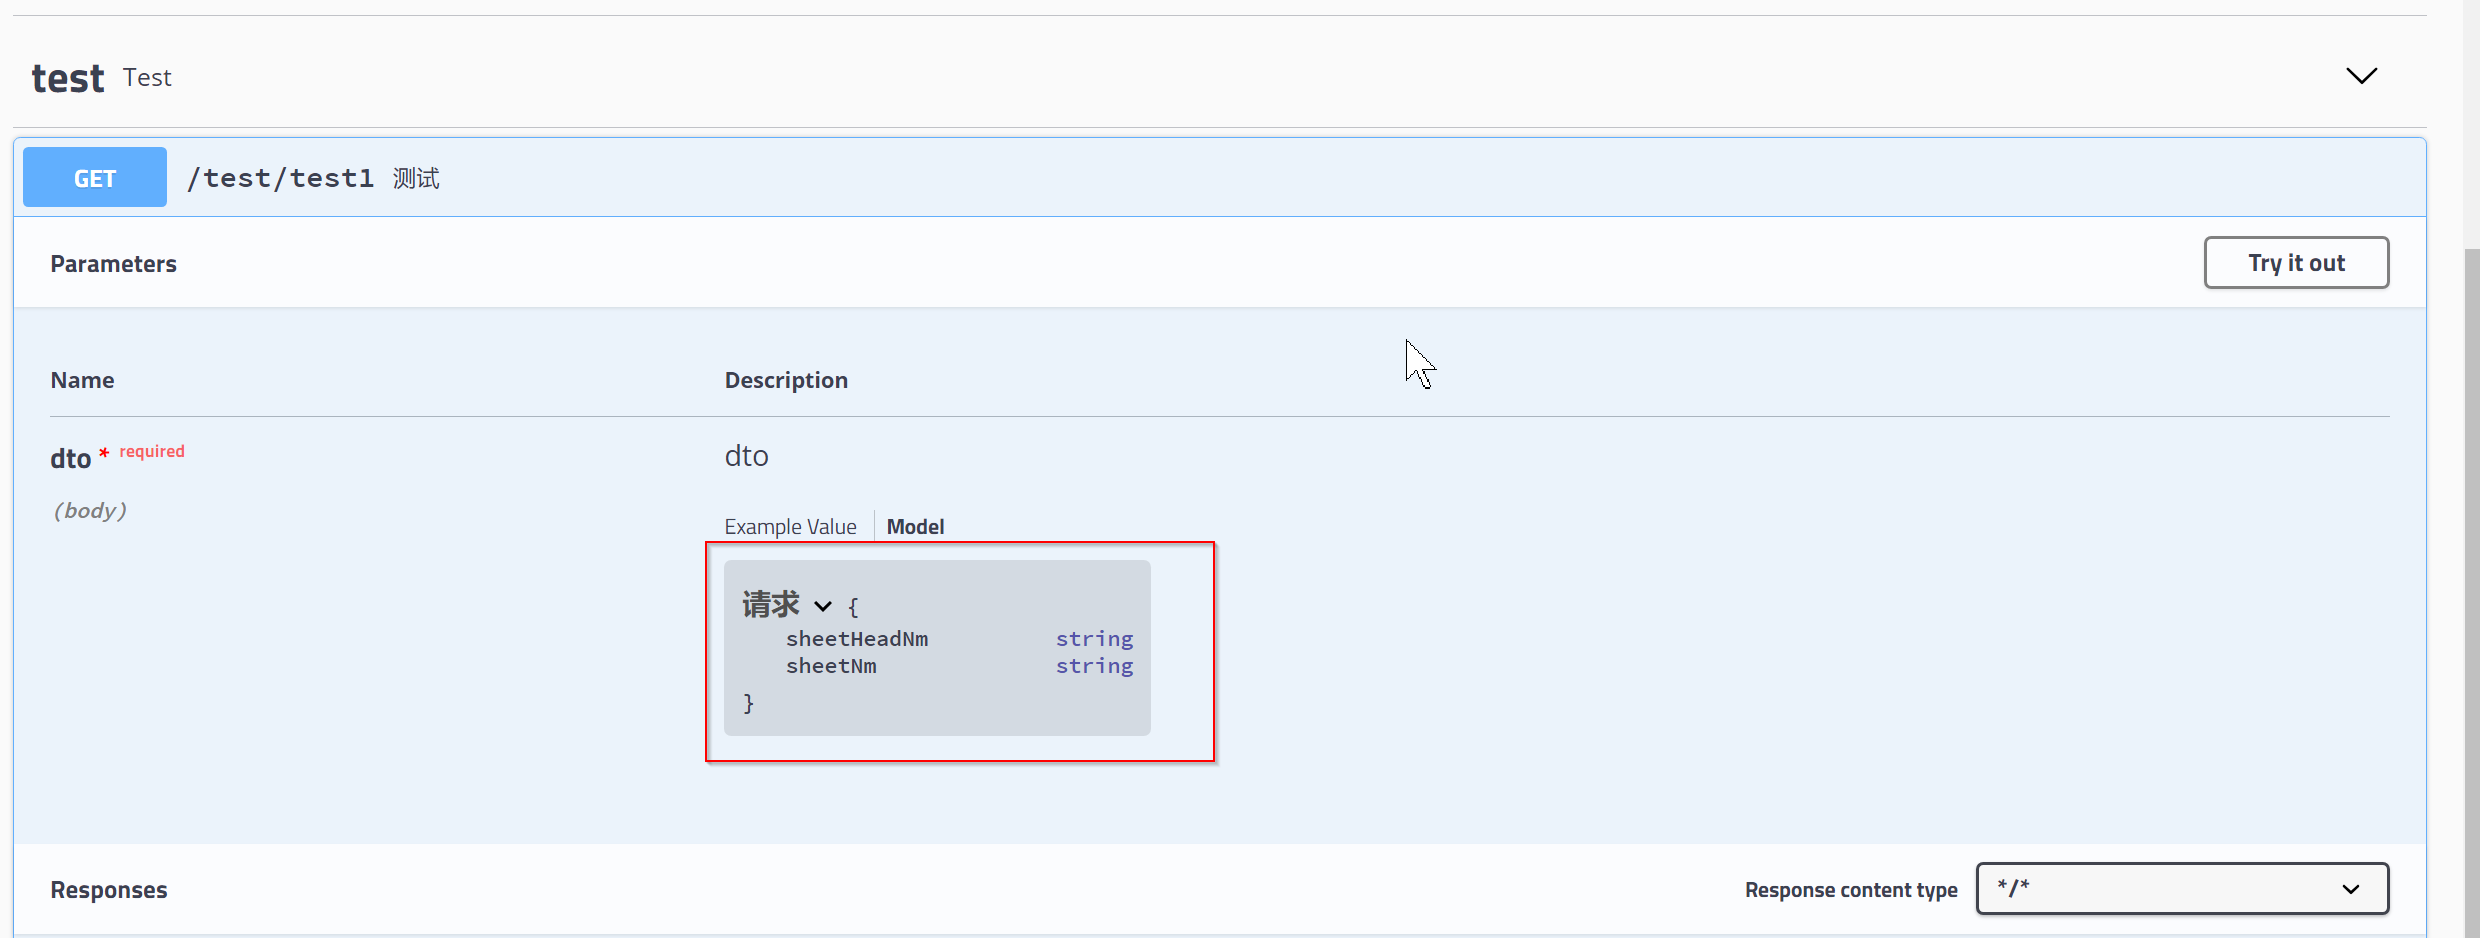Screen dimensions: 2480x938
Task: Click the Responses section heading
Action: (109, 889)
